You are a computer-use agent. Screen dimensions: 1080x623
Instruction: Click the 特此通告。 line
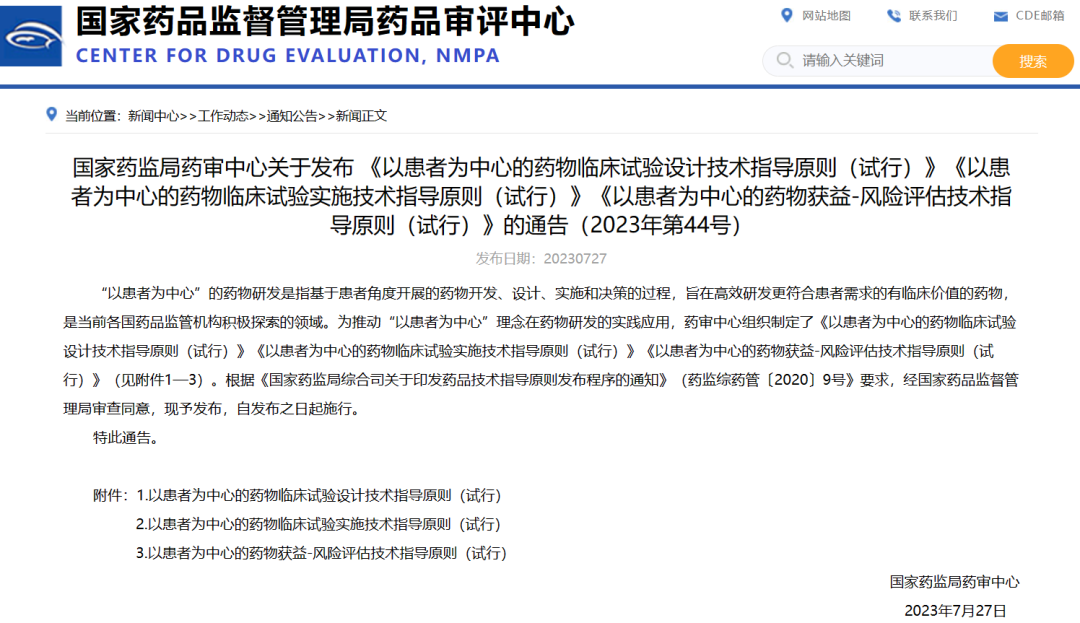(x=126, y=438)
